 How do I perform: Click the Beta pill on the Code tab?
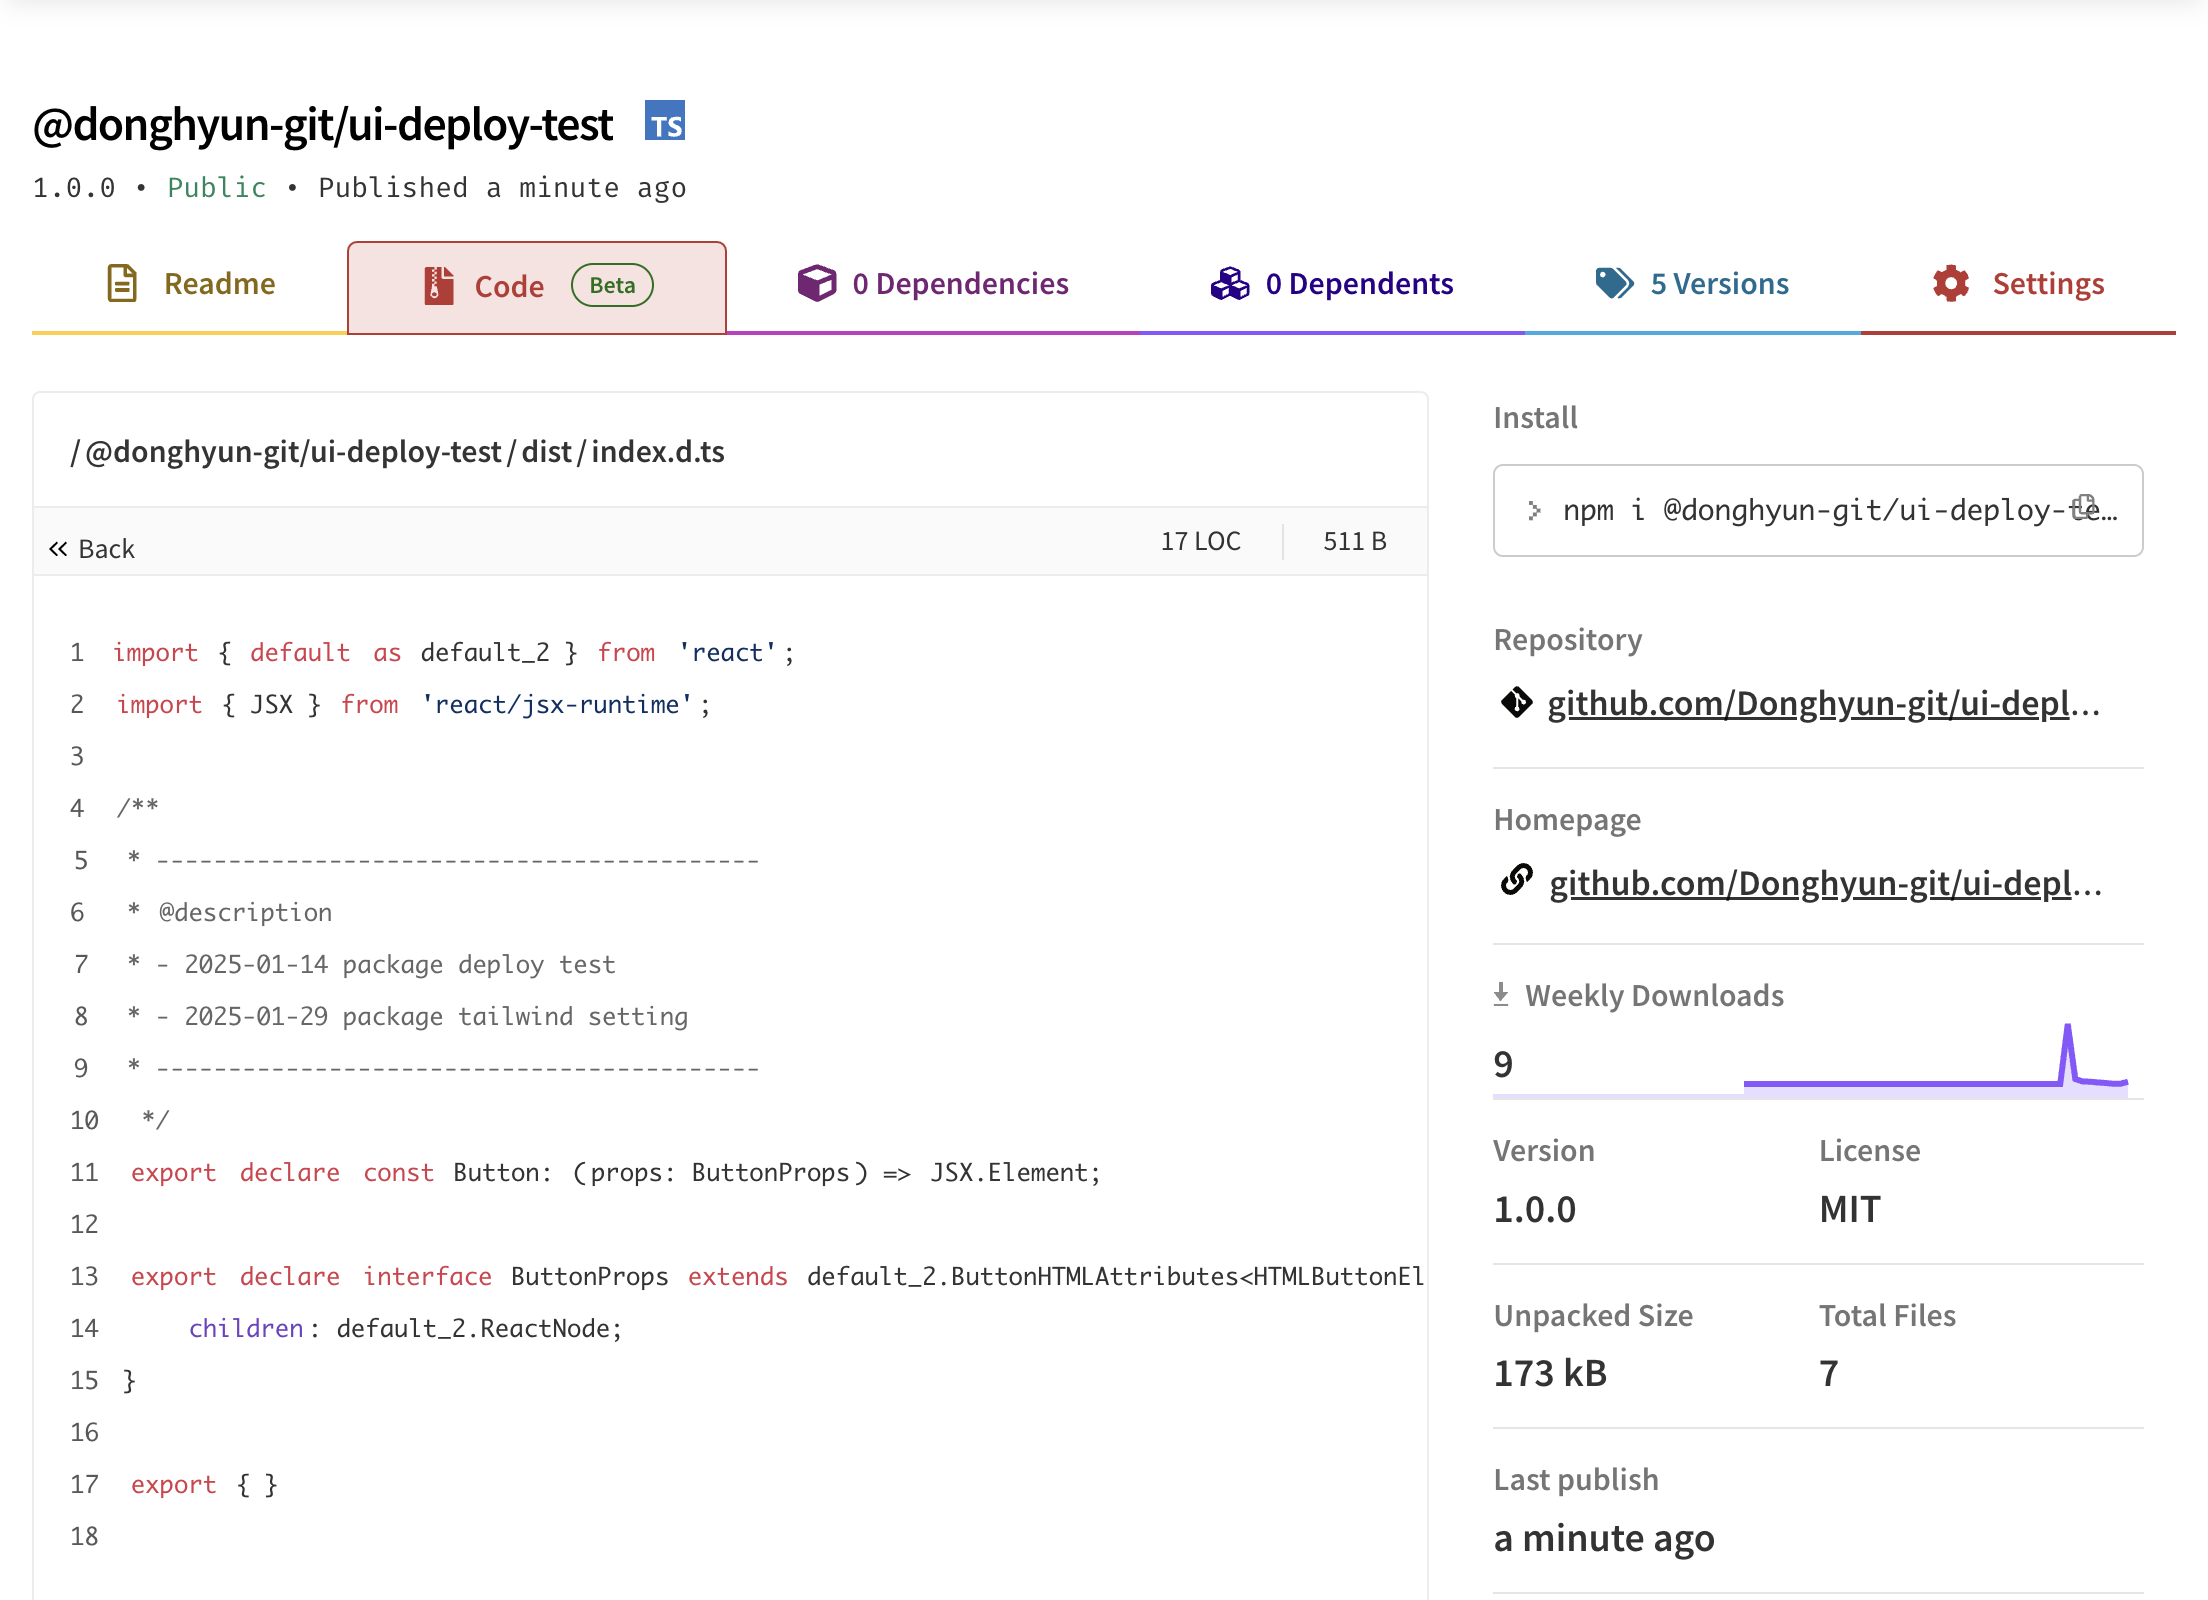[611, 285]
